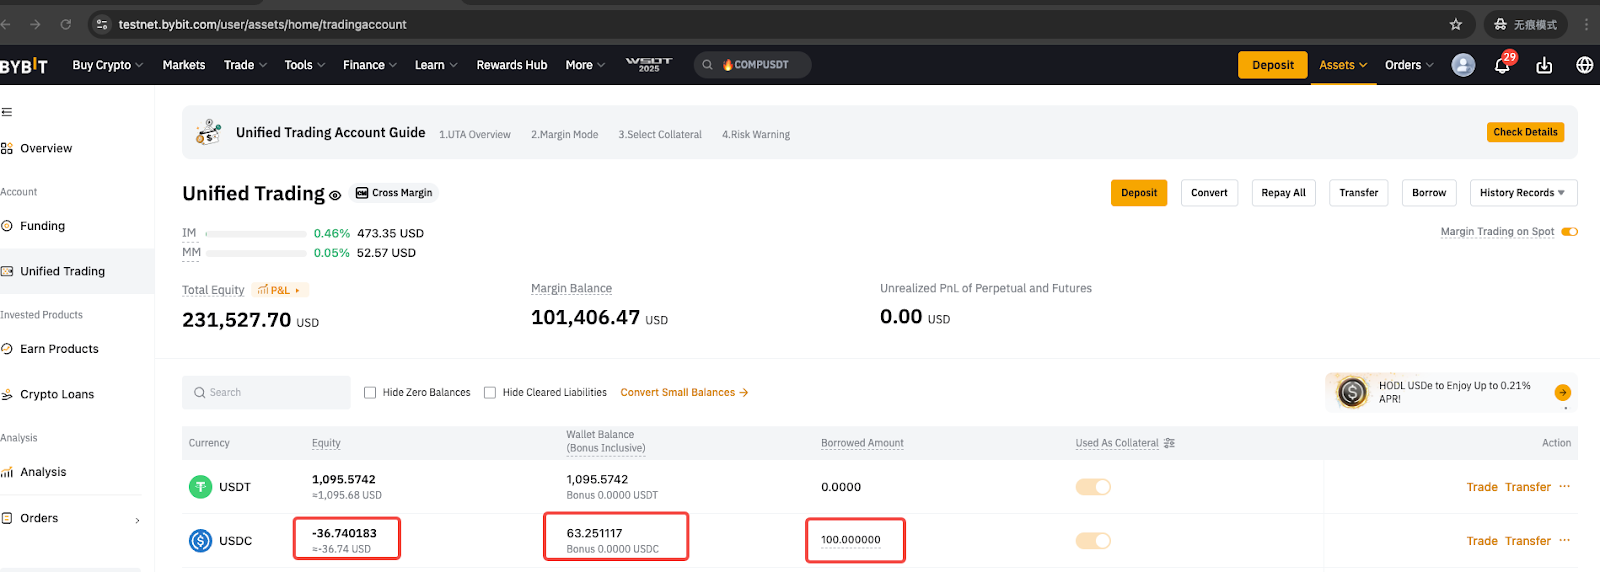
Task: Collapse the sidebar menu icon
Action: [7, 112]
